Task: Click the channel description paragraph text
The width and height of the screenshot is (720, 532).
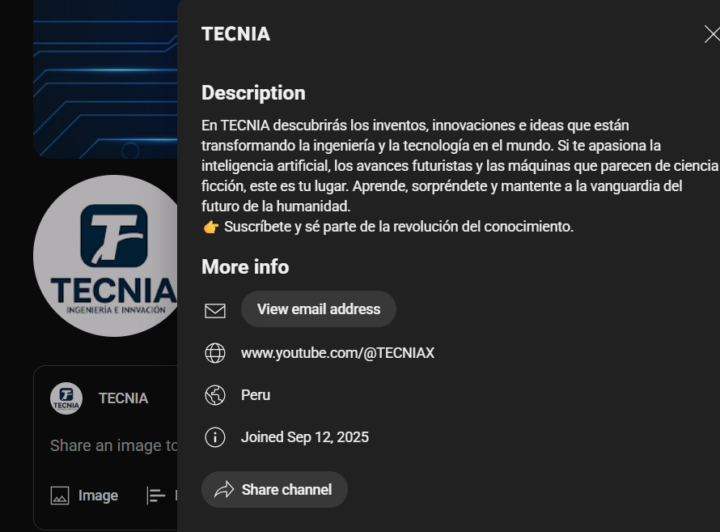Action: 459,176
